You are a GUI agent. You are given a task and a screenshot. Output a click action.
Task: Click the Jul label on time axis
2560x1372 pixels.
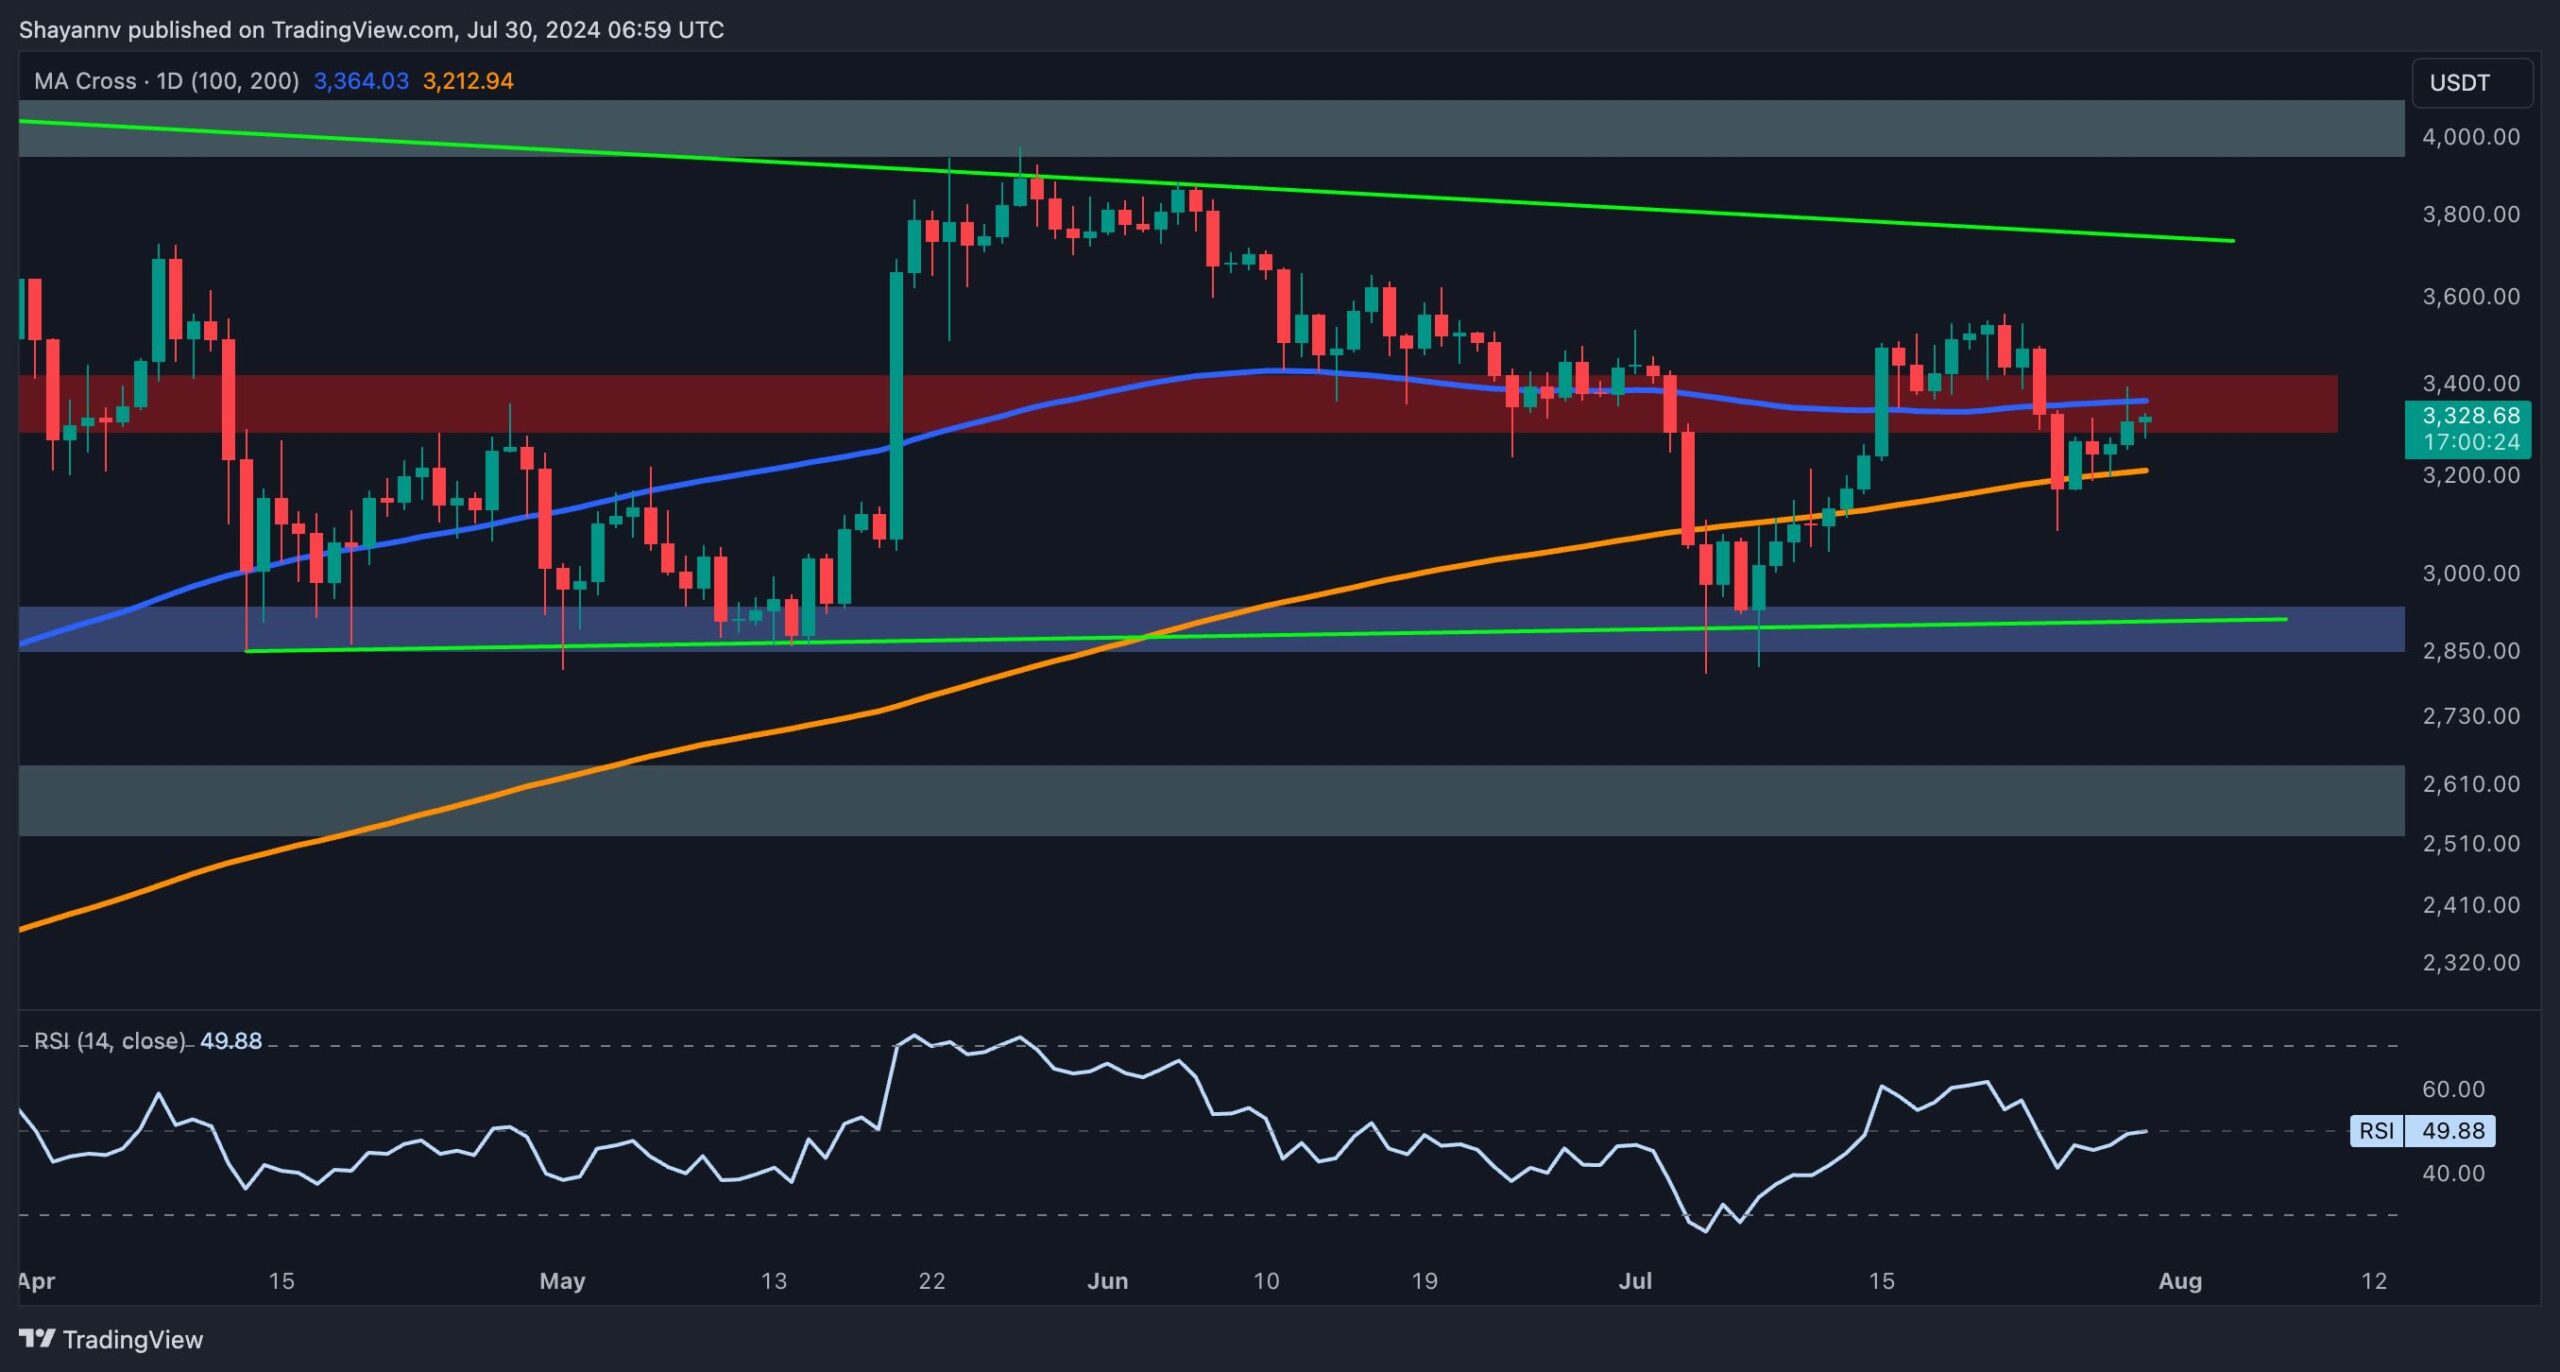1635,1281
